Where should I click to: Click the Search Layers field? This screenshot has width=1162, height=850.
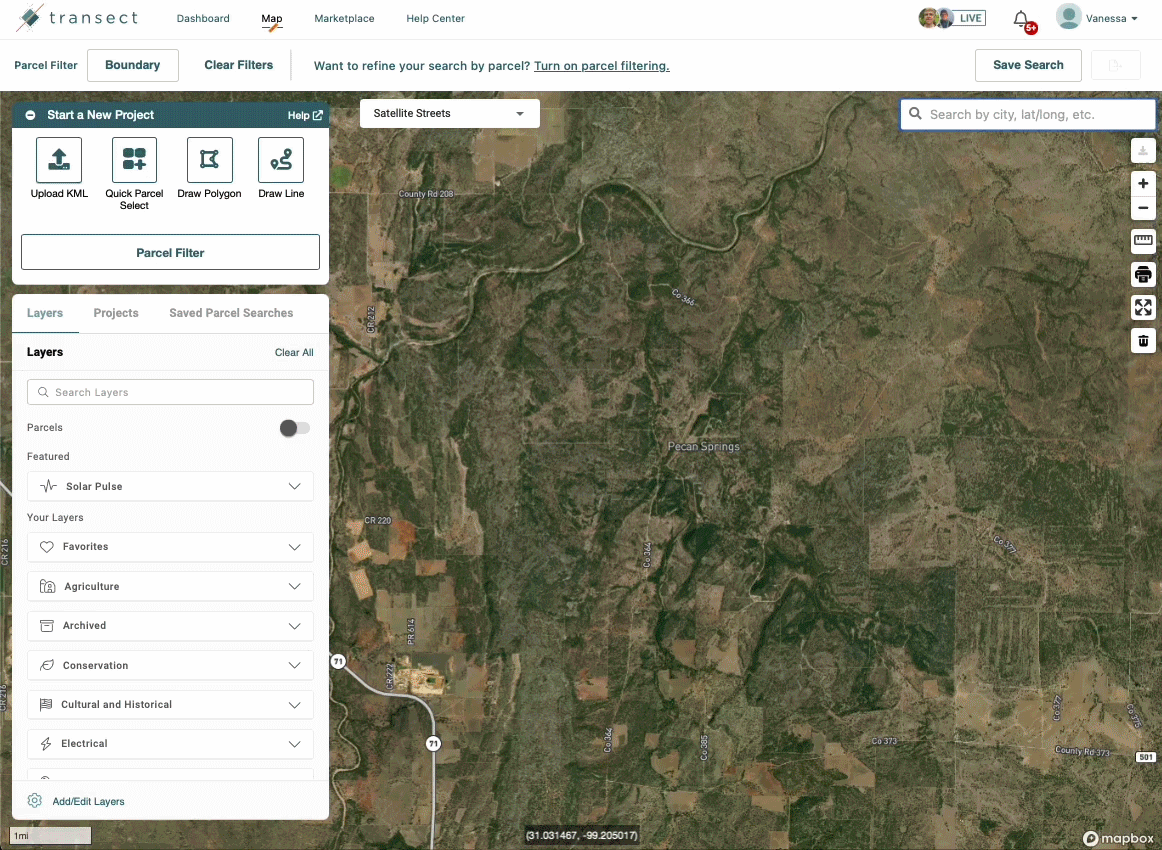(x=170, y=392)
